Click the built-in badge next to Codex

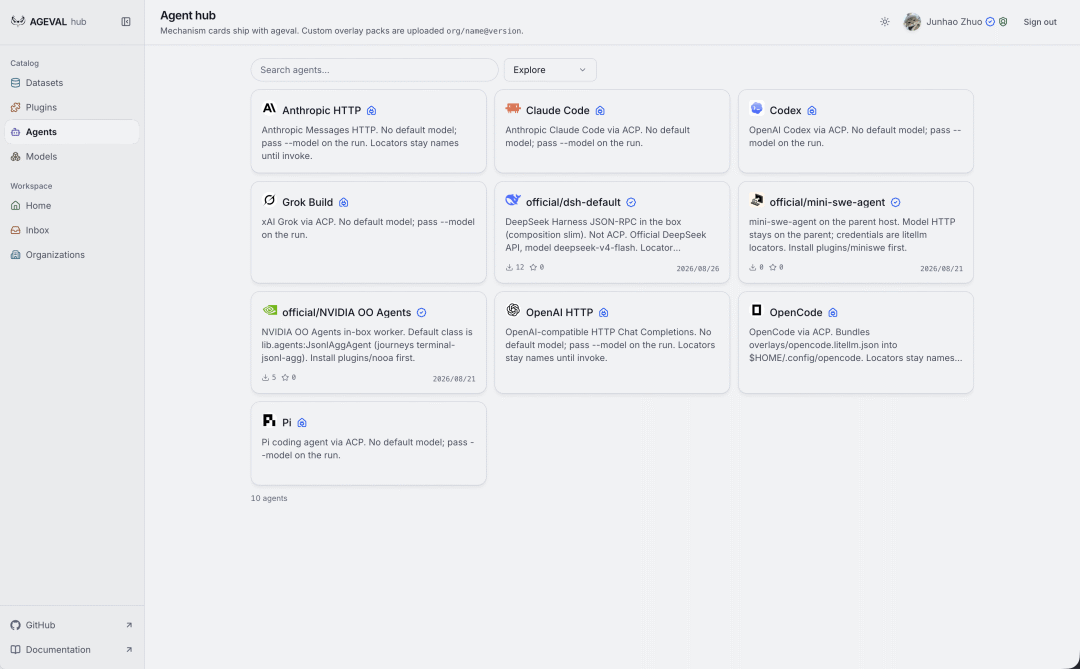812,111
